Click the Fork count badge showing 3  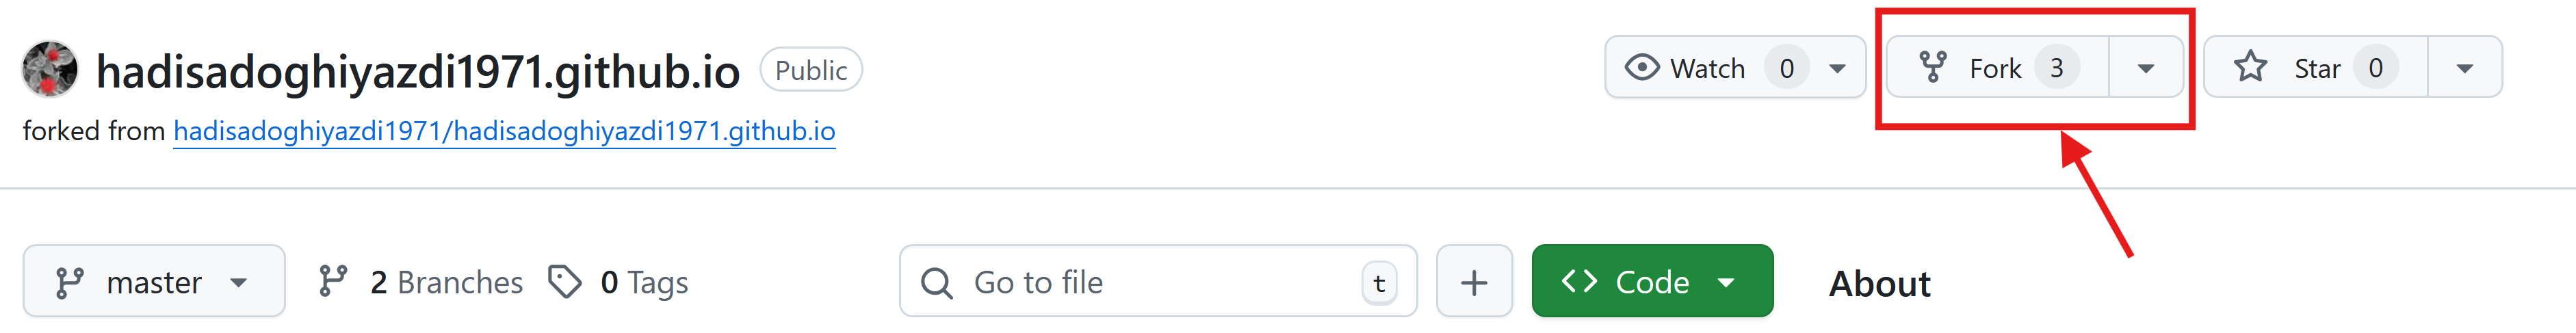click(2057, 68)
